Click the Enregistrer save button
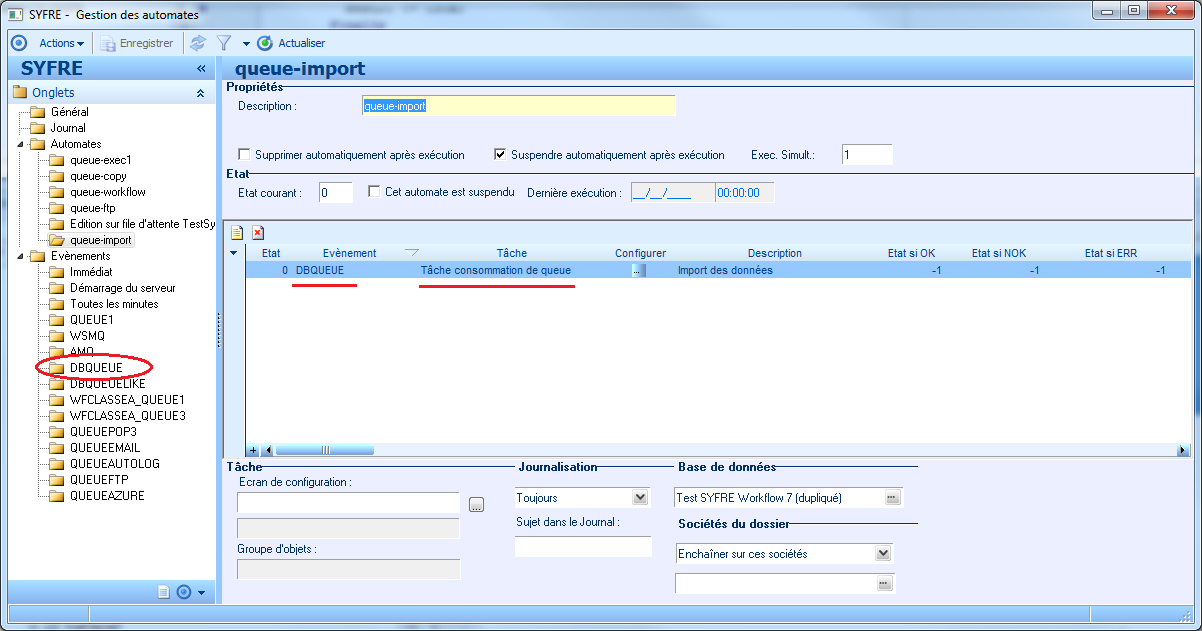 pos(136,43)
